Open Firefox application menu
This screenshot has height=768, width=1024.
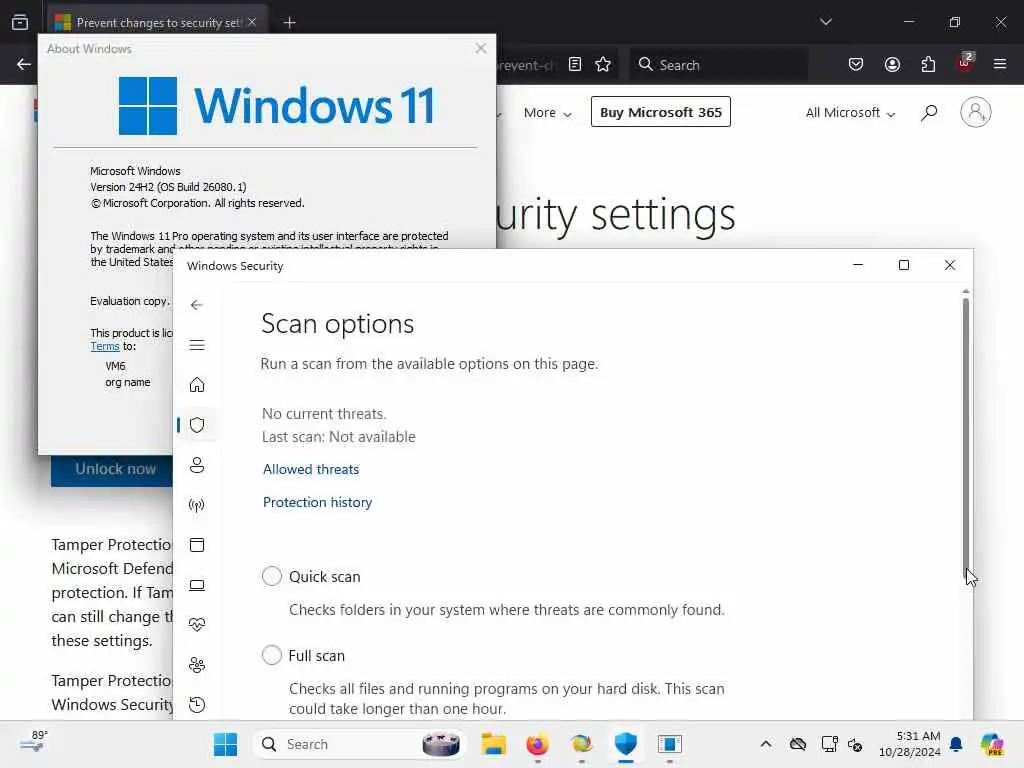click(x=1000, y=64)
